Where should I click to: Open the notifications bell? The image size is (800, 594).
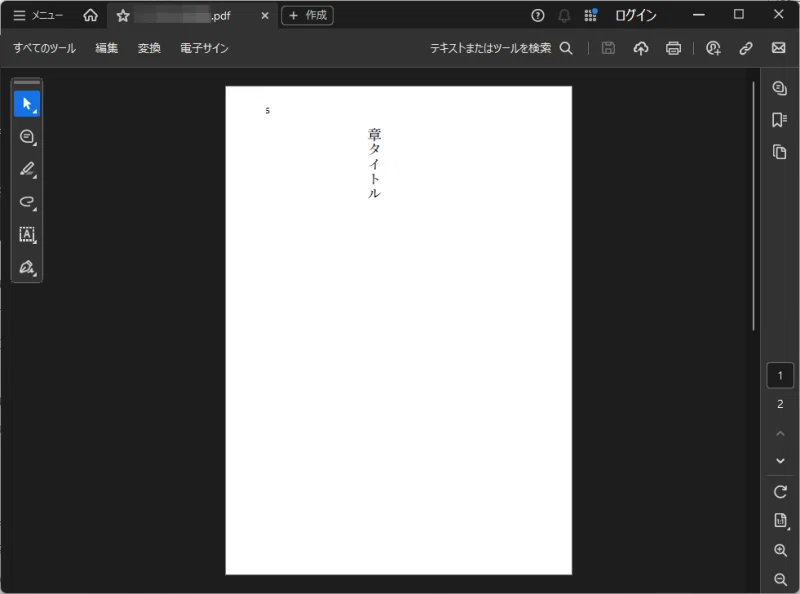tap(564, 16)
